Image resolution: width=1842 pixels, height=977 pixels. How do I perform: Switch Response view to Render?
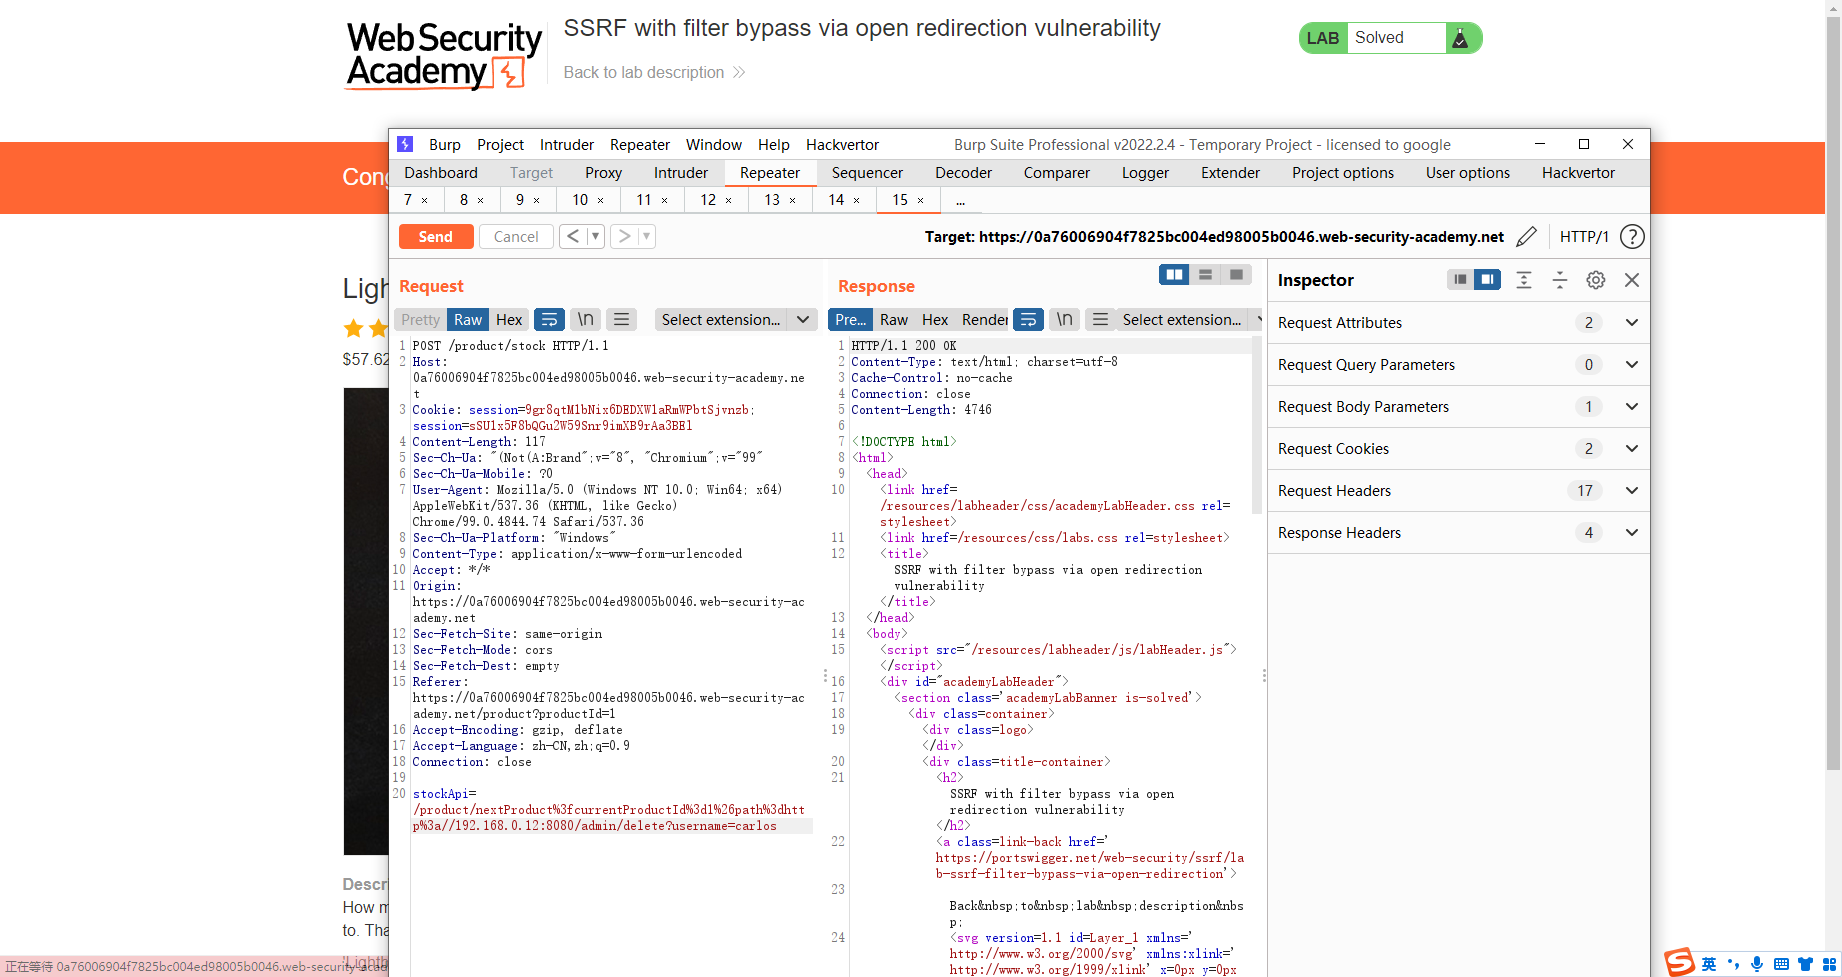(985, 320)
